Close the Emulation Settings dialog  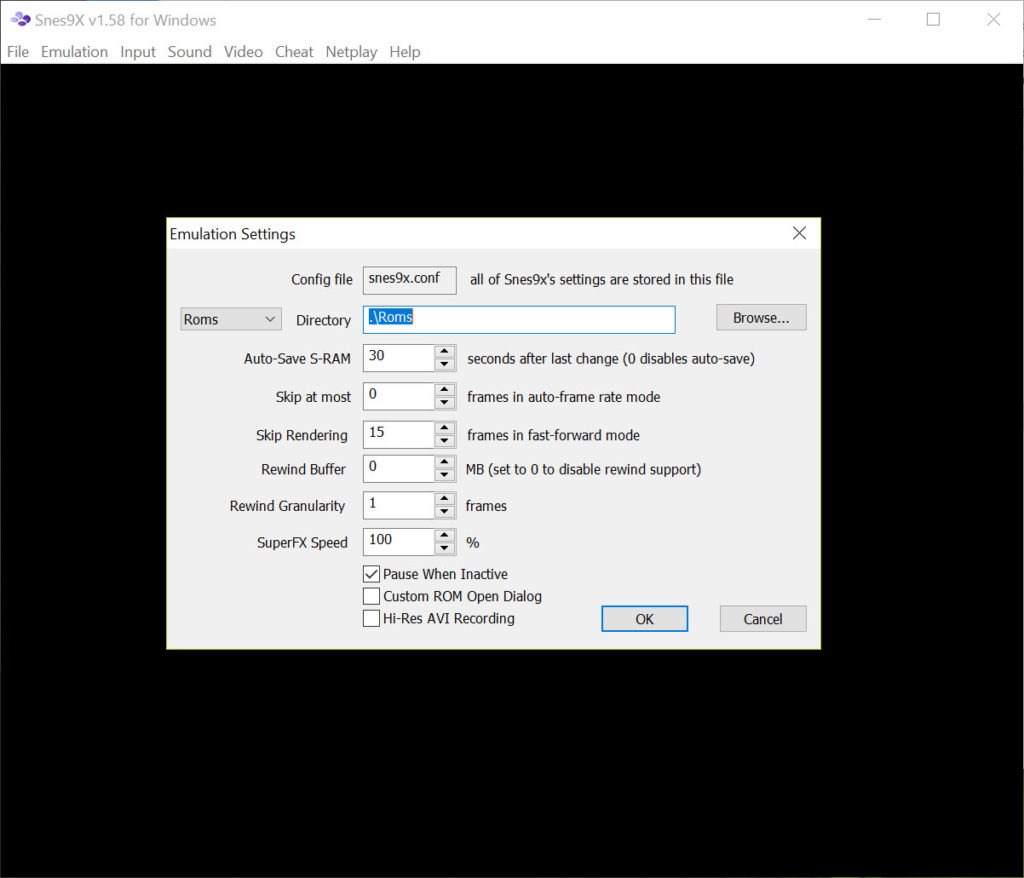[799, 233]
